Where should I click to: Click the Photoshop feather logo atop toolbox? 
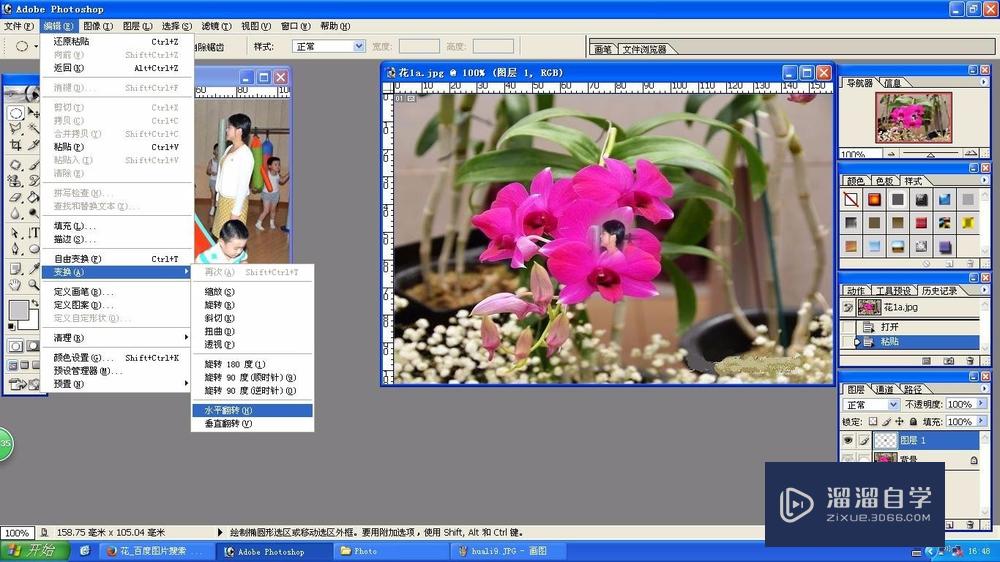pos(24,93)
